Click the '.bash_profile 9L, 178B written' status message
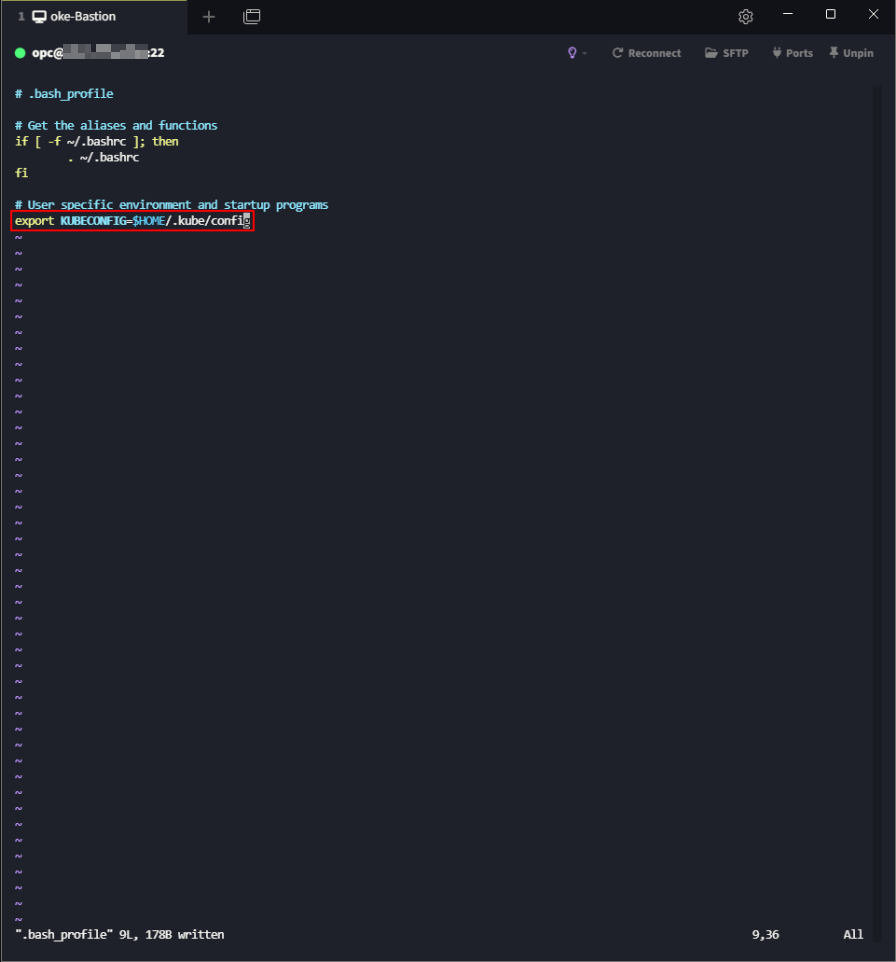 point(120,935)
